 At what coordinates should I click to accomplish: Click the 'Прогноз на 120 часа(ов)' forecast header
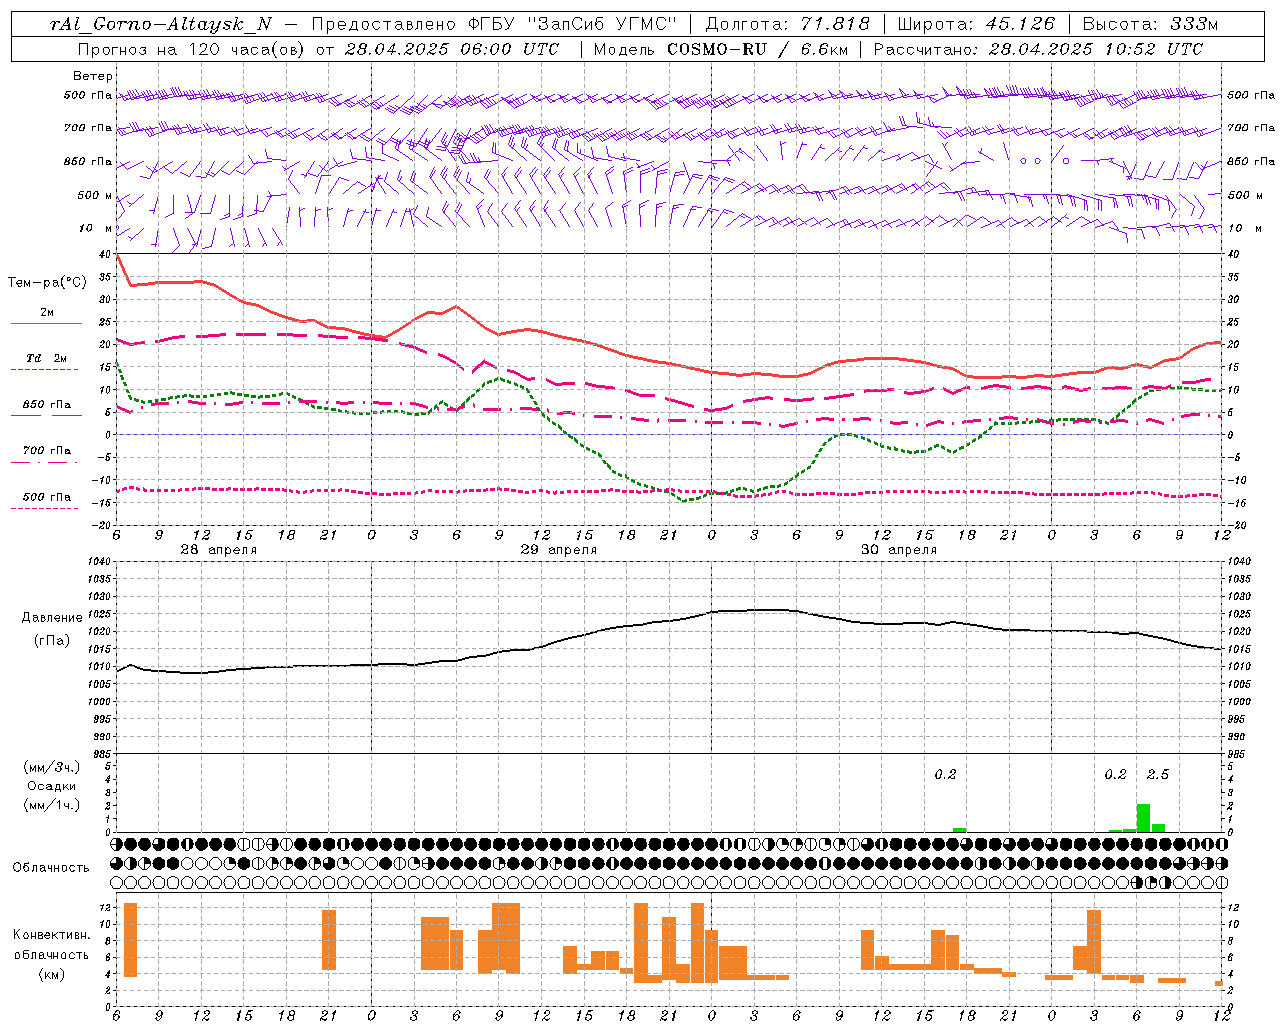click(193, 49)
